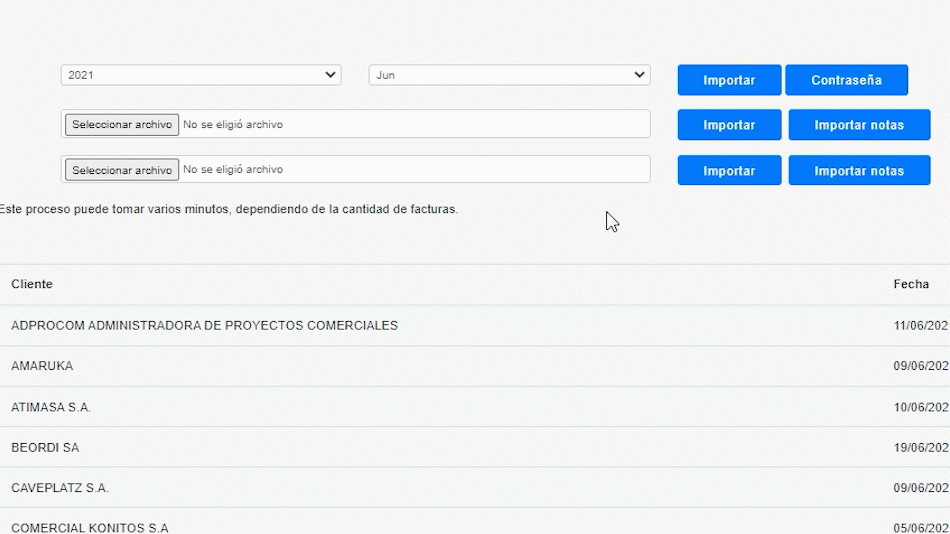Click Importar beside the lower file chooser
The height and width of the screenshot is (534, 950).
click(x=729, y=171)
